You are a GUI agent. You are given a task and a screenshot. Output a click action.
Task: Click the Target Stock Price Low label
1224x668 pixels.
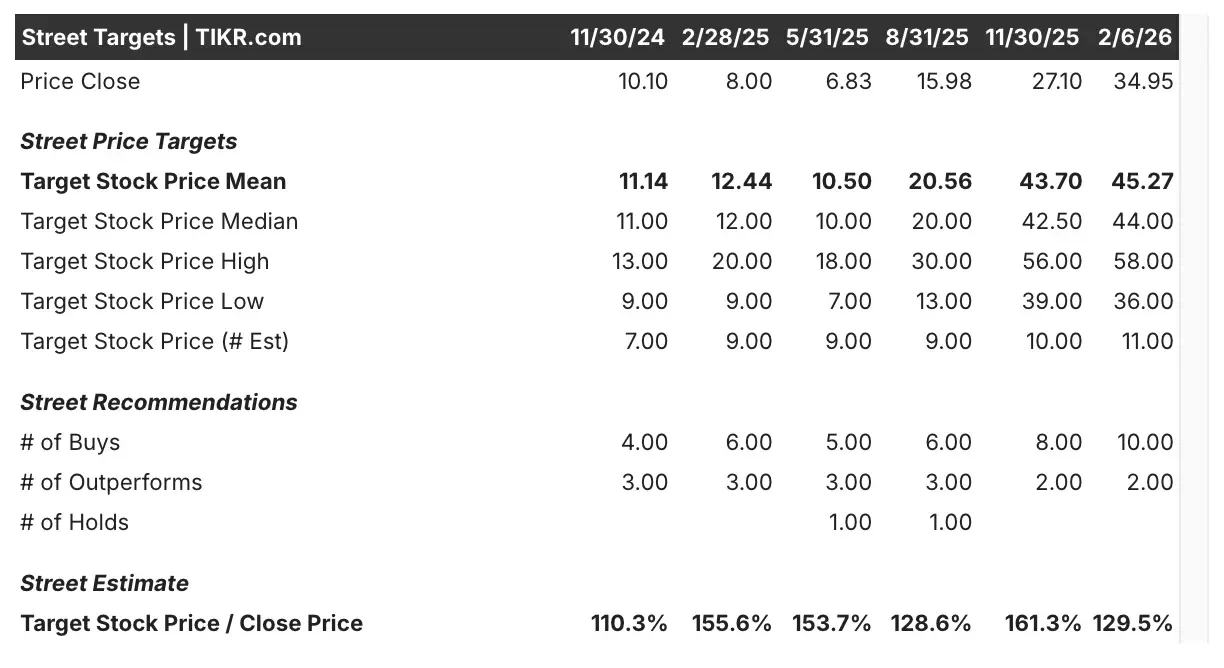pos(142,301)
